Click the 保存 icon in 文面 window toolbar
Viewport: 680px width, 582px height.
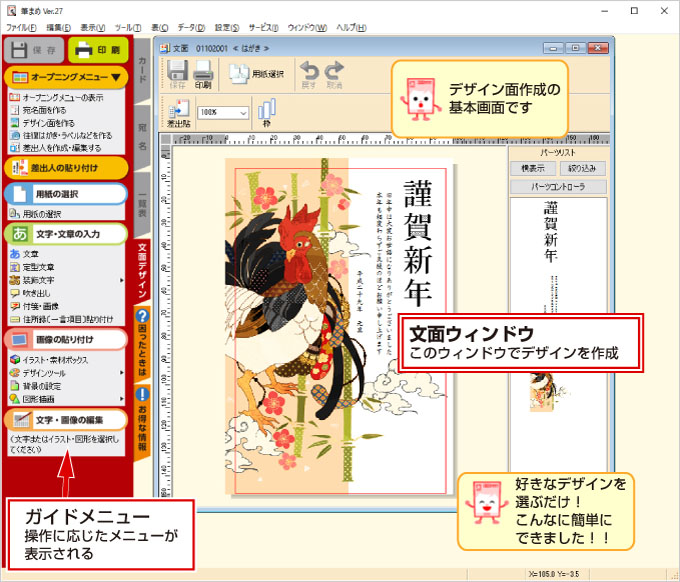177,74
